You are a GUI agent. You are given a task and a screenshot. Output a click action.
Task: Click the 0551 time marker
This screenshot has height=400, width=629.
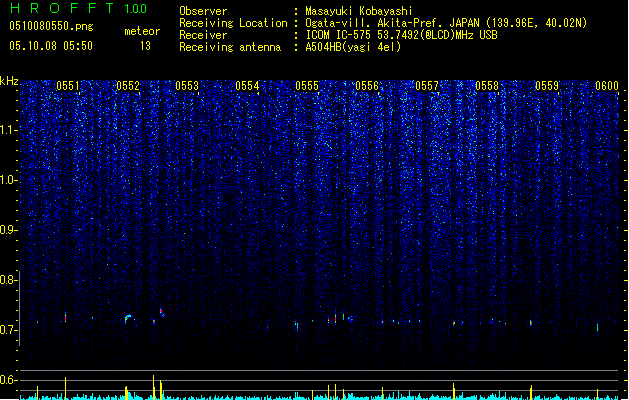click(68, 86)
